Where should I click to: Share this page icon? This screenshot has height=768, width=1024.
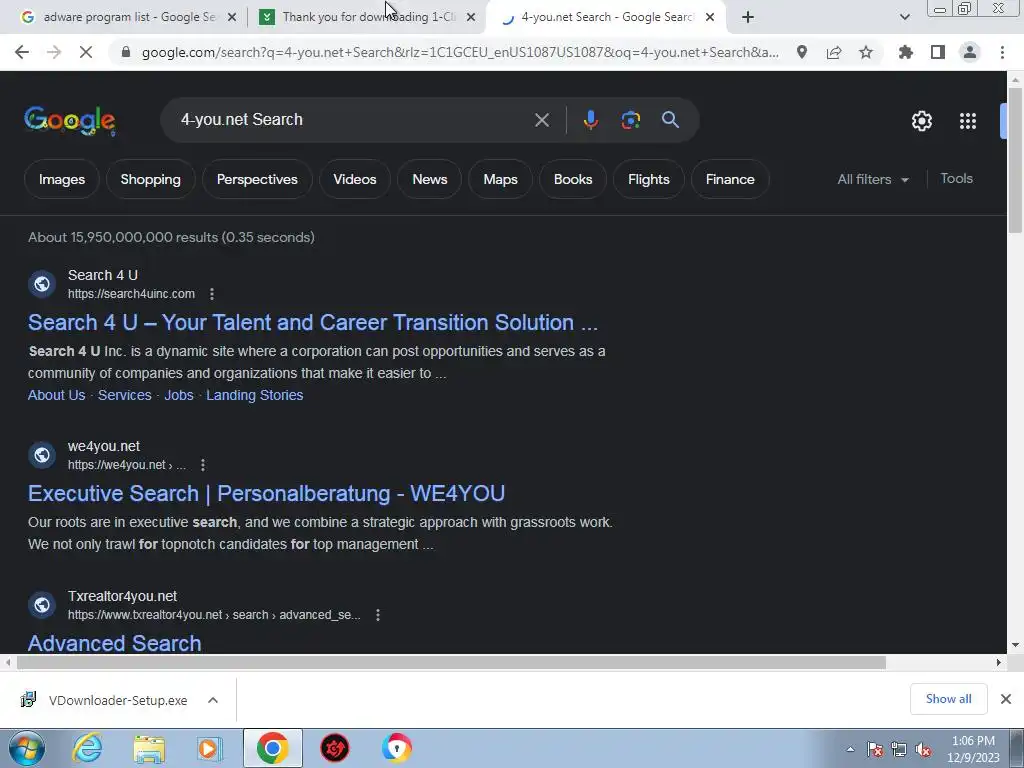(x=834, y=52)
